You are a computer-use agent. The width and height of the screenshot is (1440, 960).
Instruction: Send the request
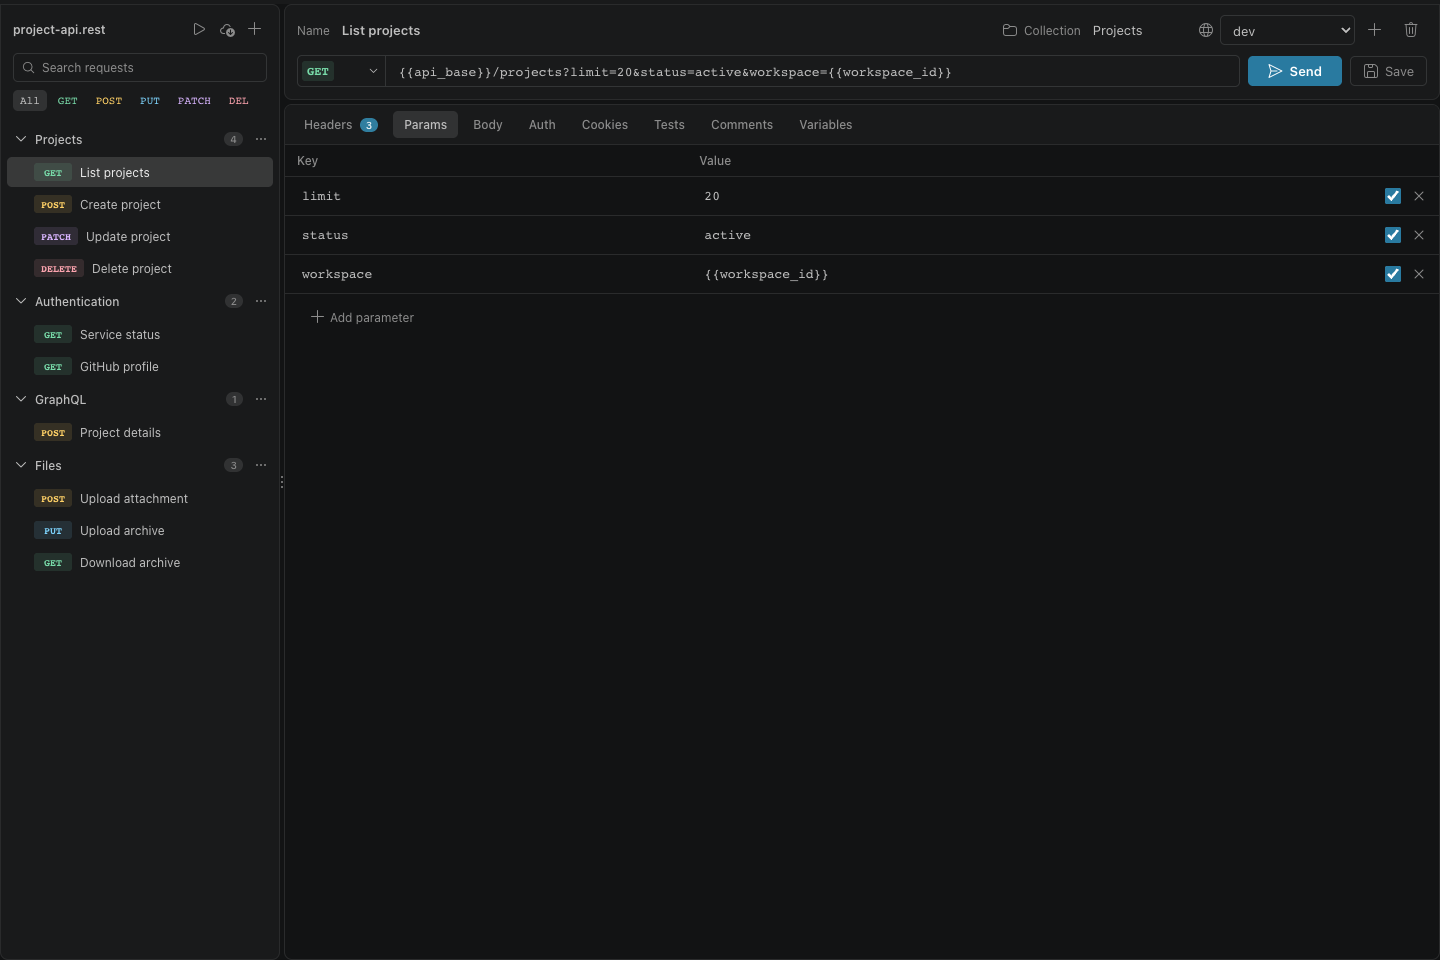[x=1295, y=71]
